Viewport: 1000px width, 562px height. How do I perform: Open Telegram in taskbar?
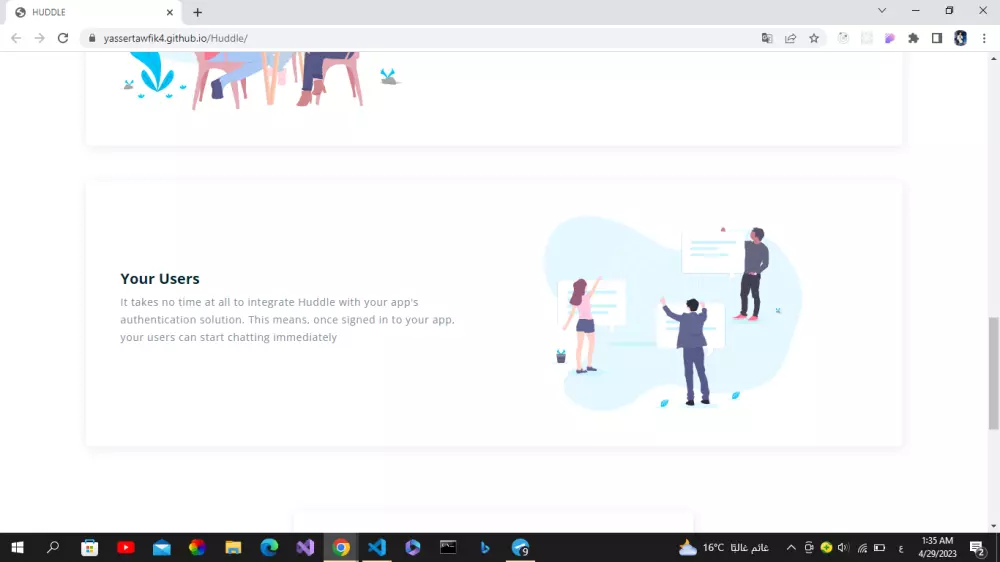[520, 547]
